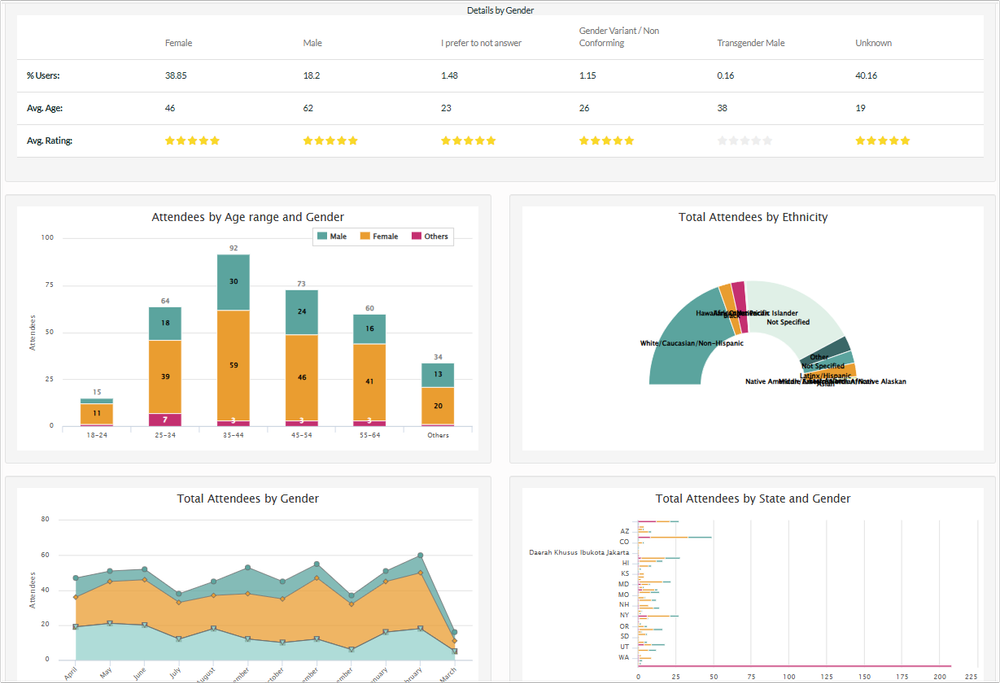
Task: Select the Gender Variant / Non Conforming header
Action: 619,37
